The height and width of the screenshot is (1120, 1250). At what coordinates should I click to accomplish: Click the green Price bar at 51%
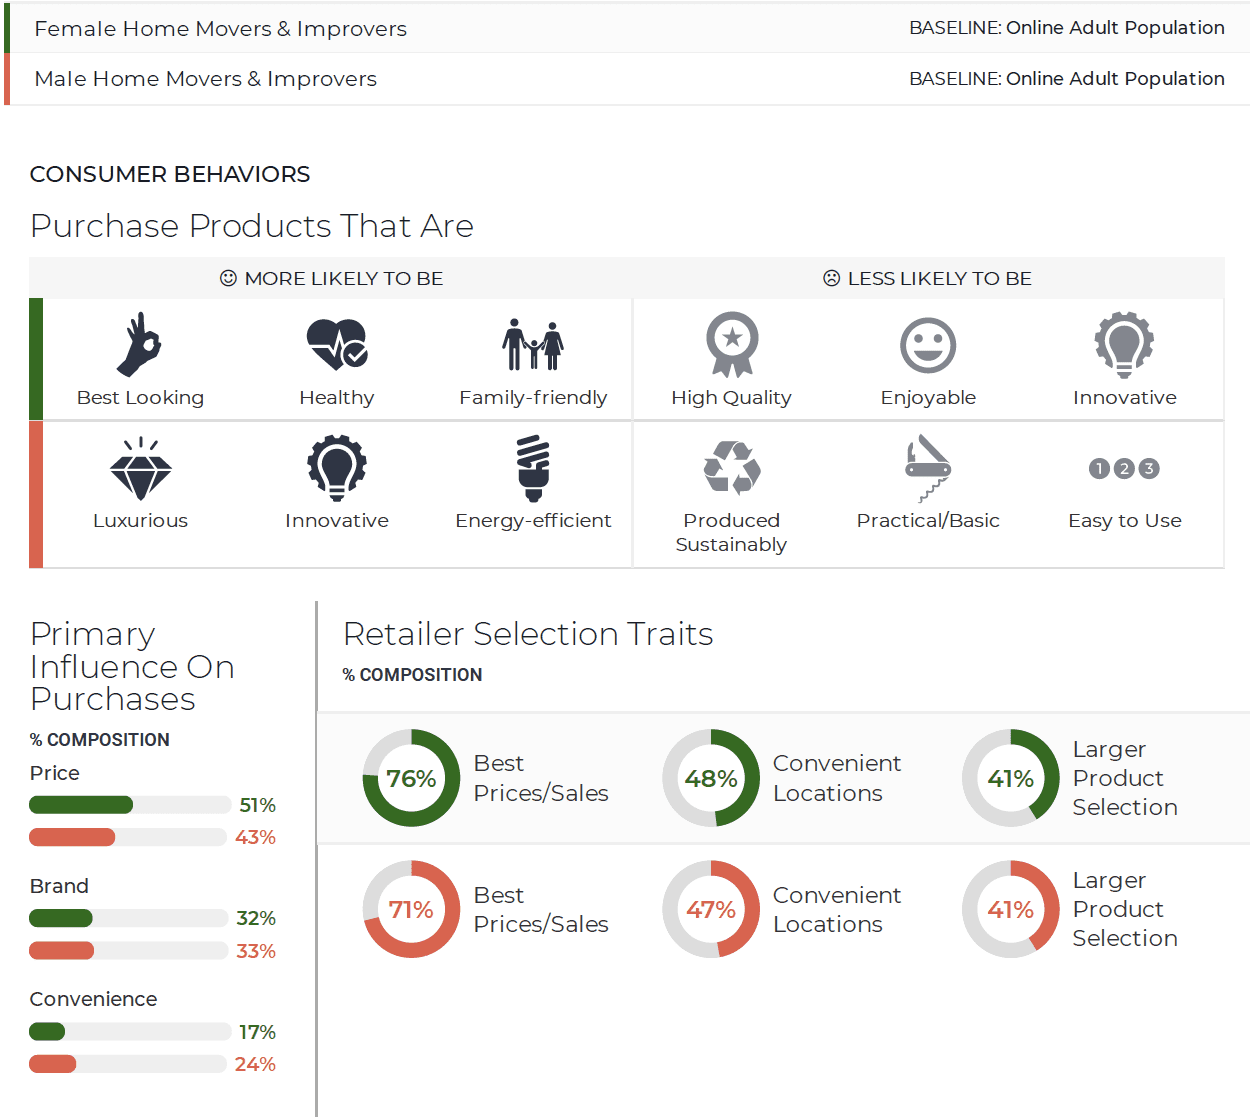click(81, 805)
